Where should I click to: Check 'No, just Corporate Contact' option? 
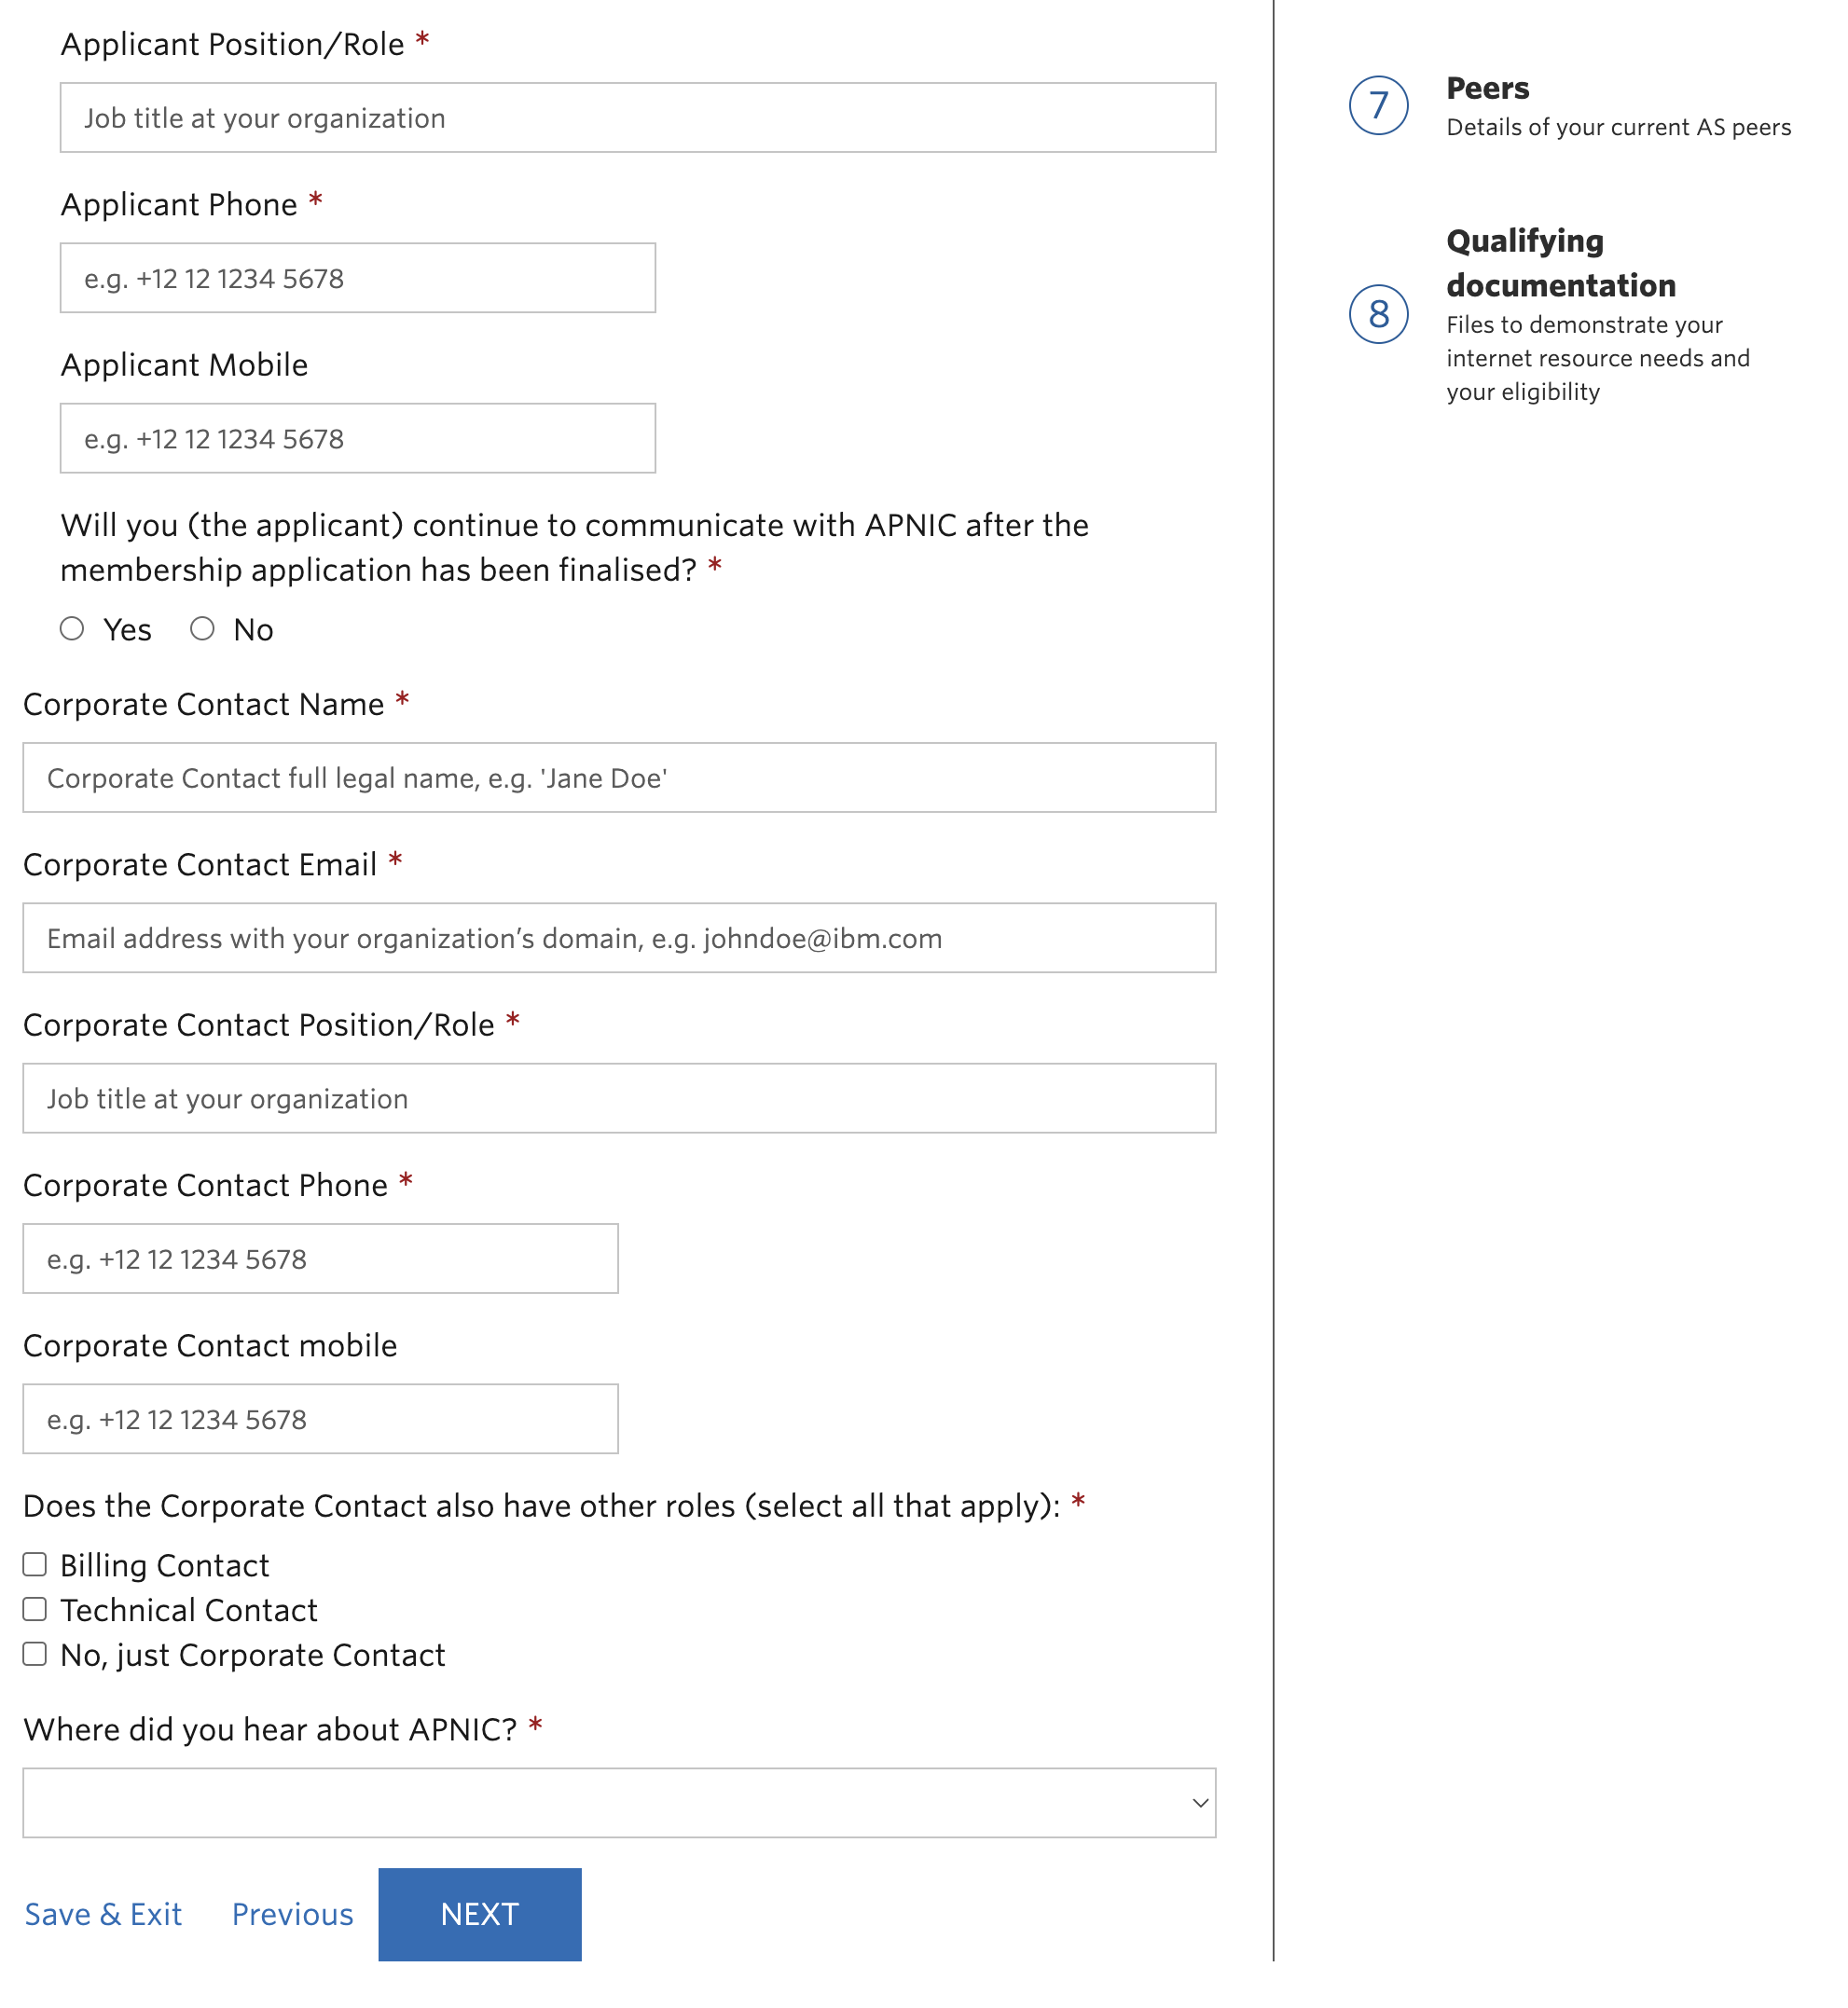(x=35, y=1653)
